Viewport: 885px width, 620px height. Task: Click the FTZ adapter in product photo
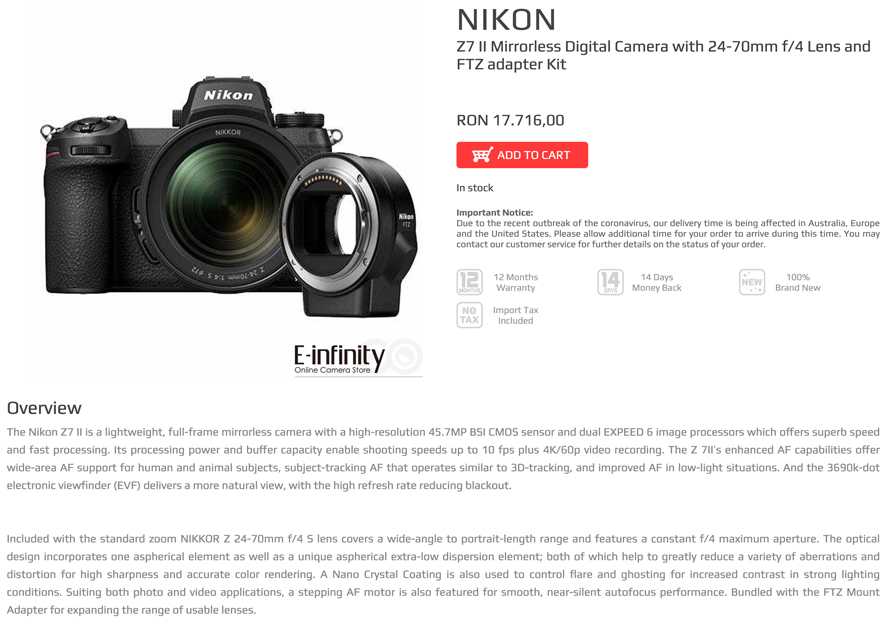pyautogui.click(x=350, y=234)
